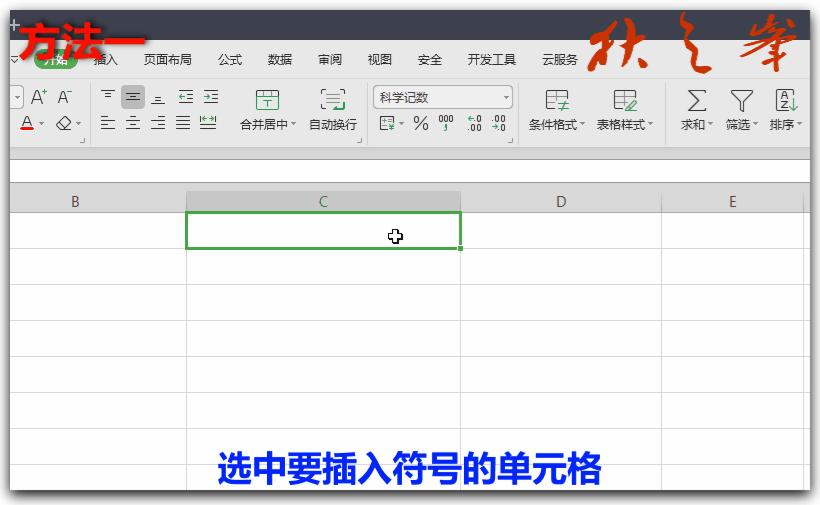Align text right horizontally
Image resolution: width=820 pixels, height=505 pixels.
(x=158, y=123)
